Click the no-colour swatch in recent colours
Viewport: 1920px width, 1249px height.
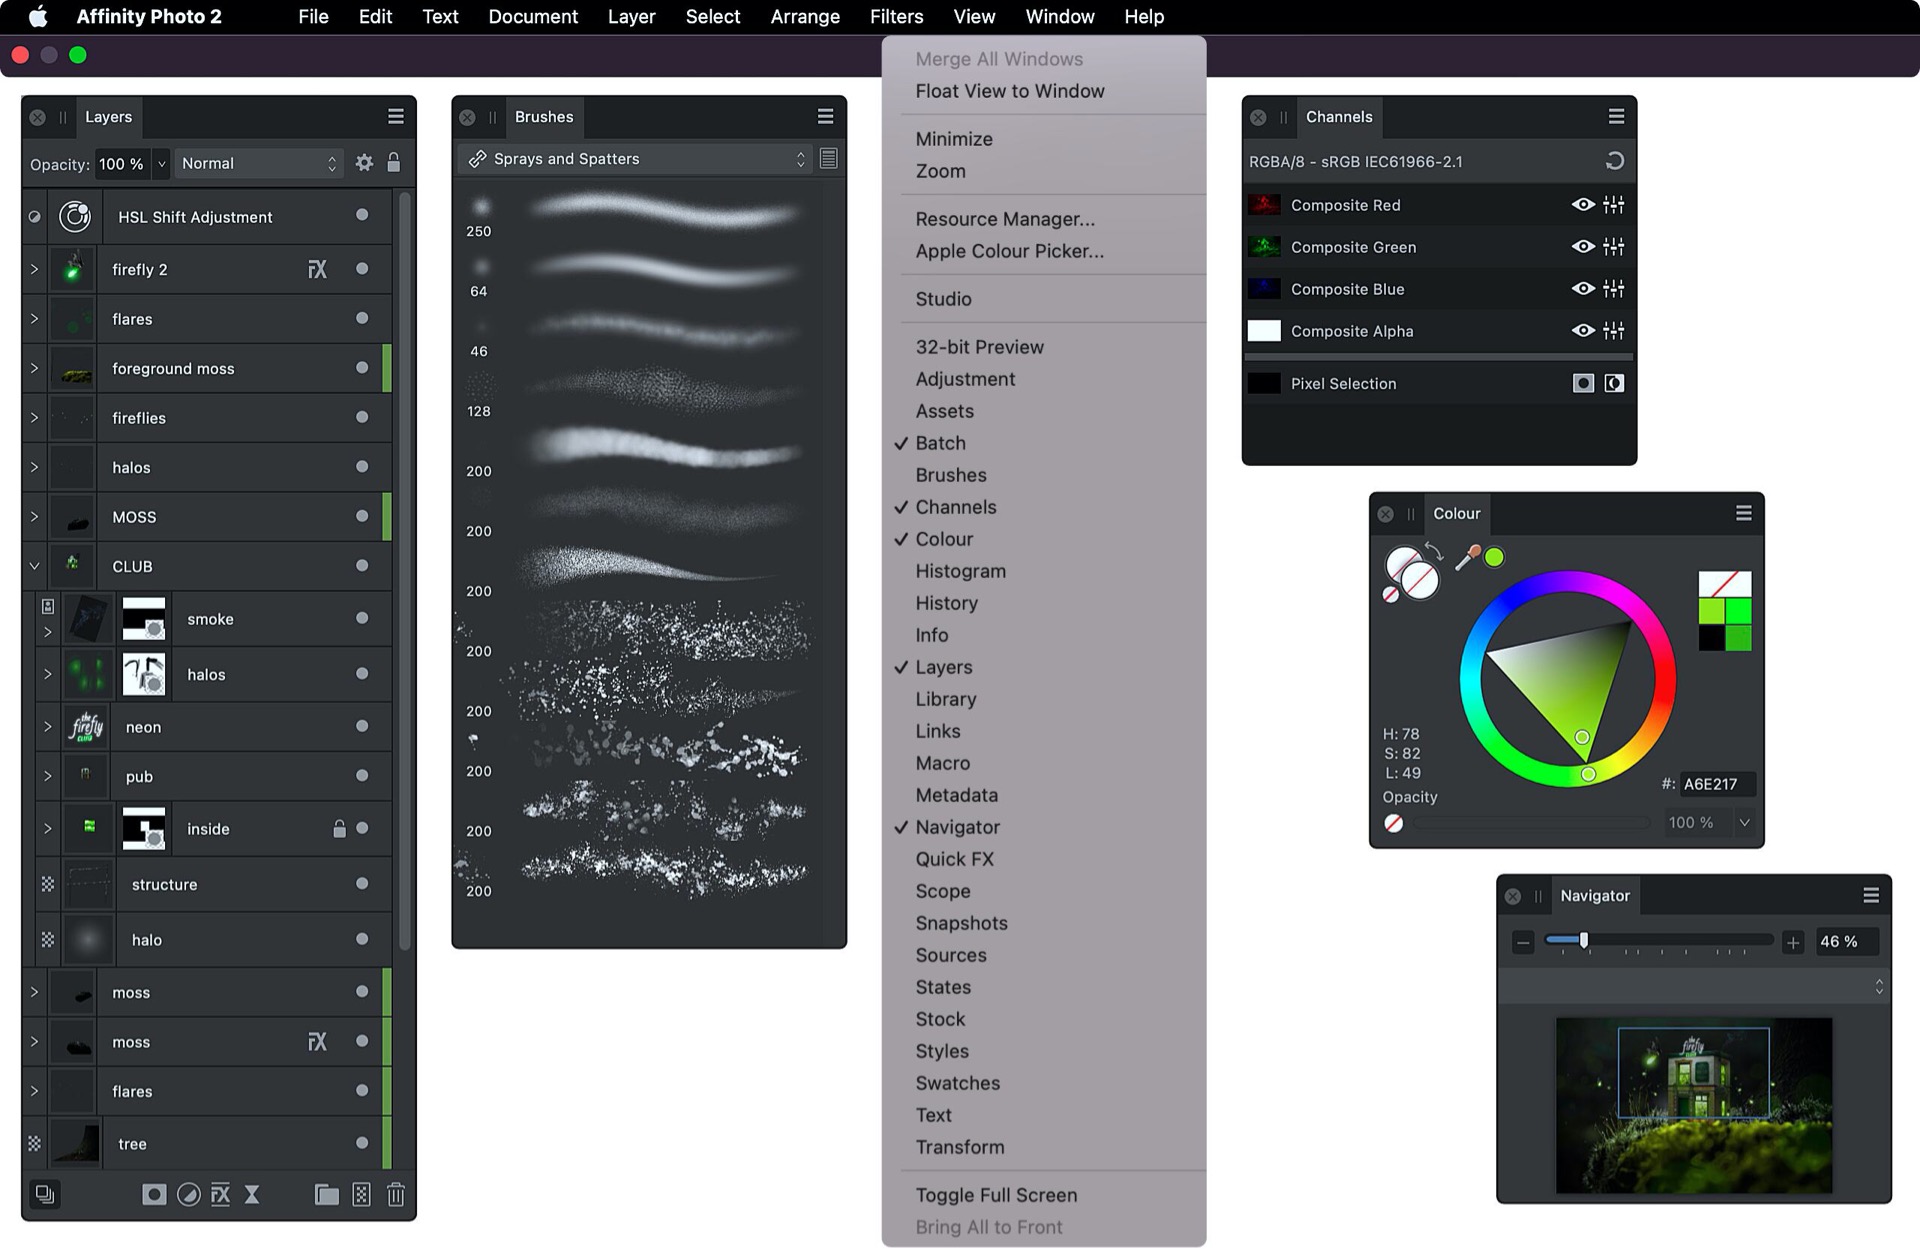[x=1725, y=584]
